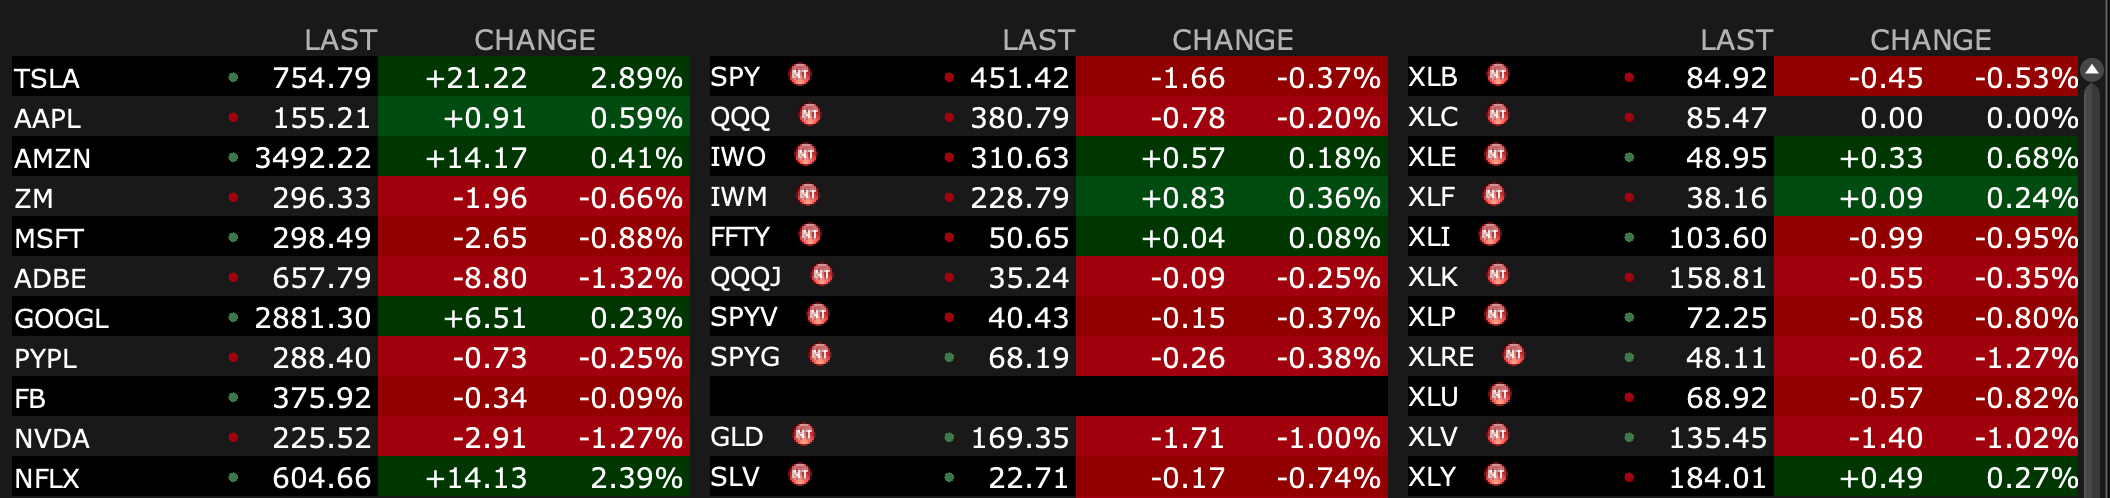
Task: Select the NFLX ticker symbol
Action: coord(47,478)
